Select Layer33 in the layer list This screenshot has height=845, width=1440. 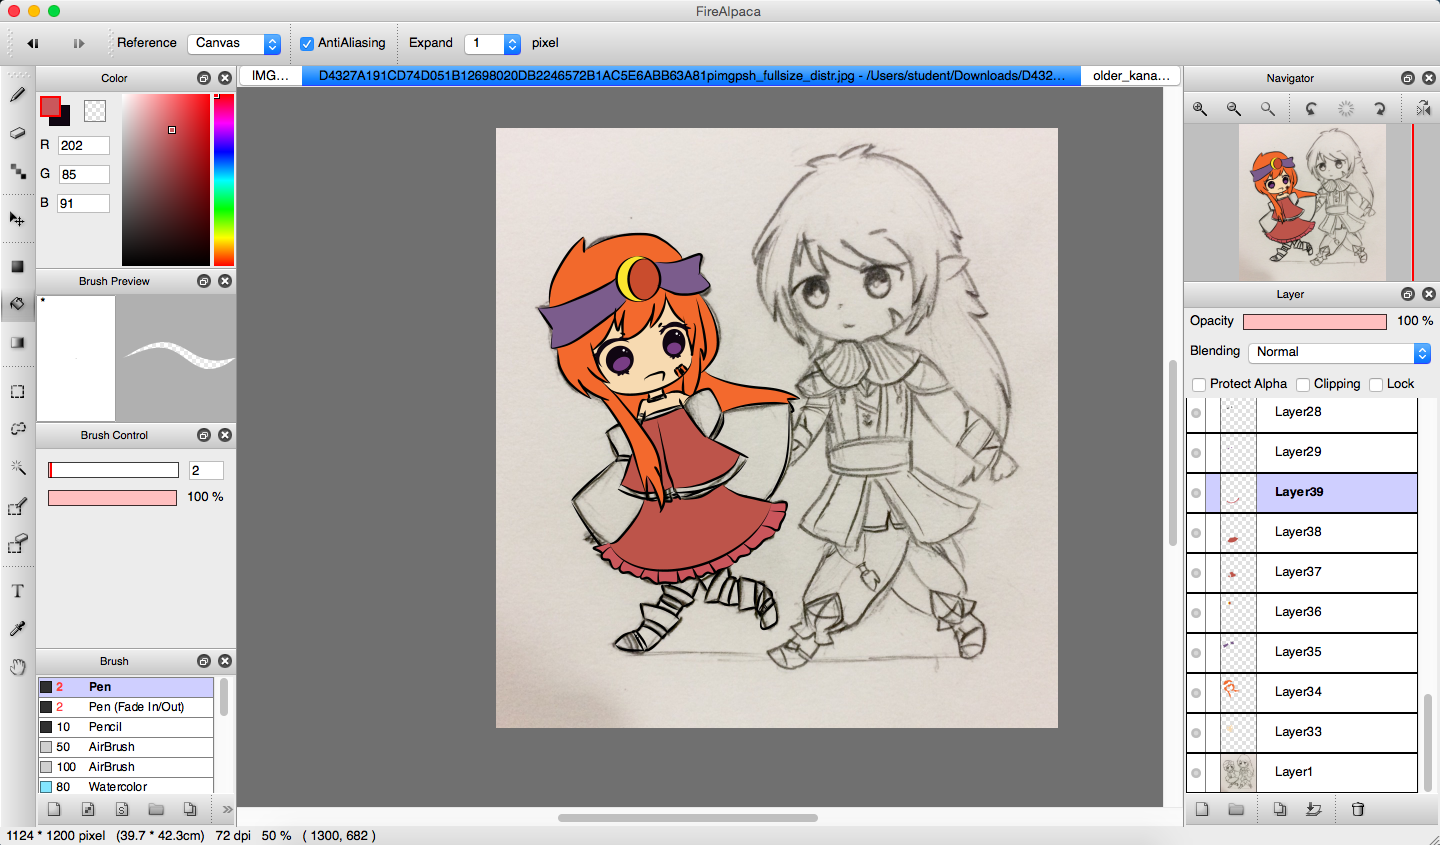(1302, 733)
